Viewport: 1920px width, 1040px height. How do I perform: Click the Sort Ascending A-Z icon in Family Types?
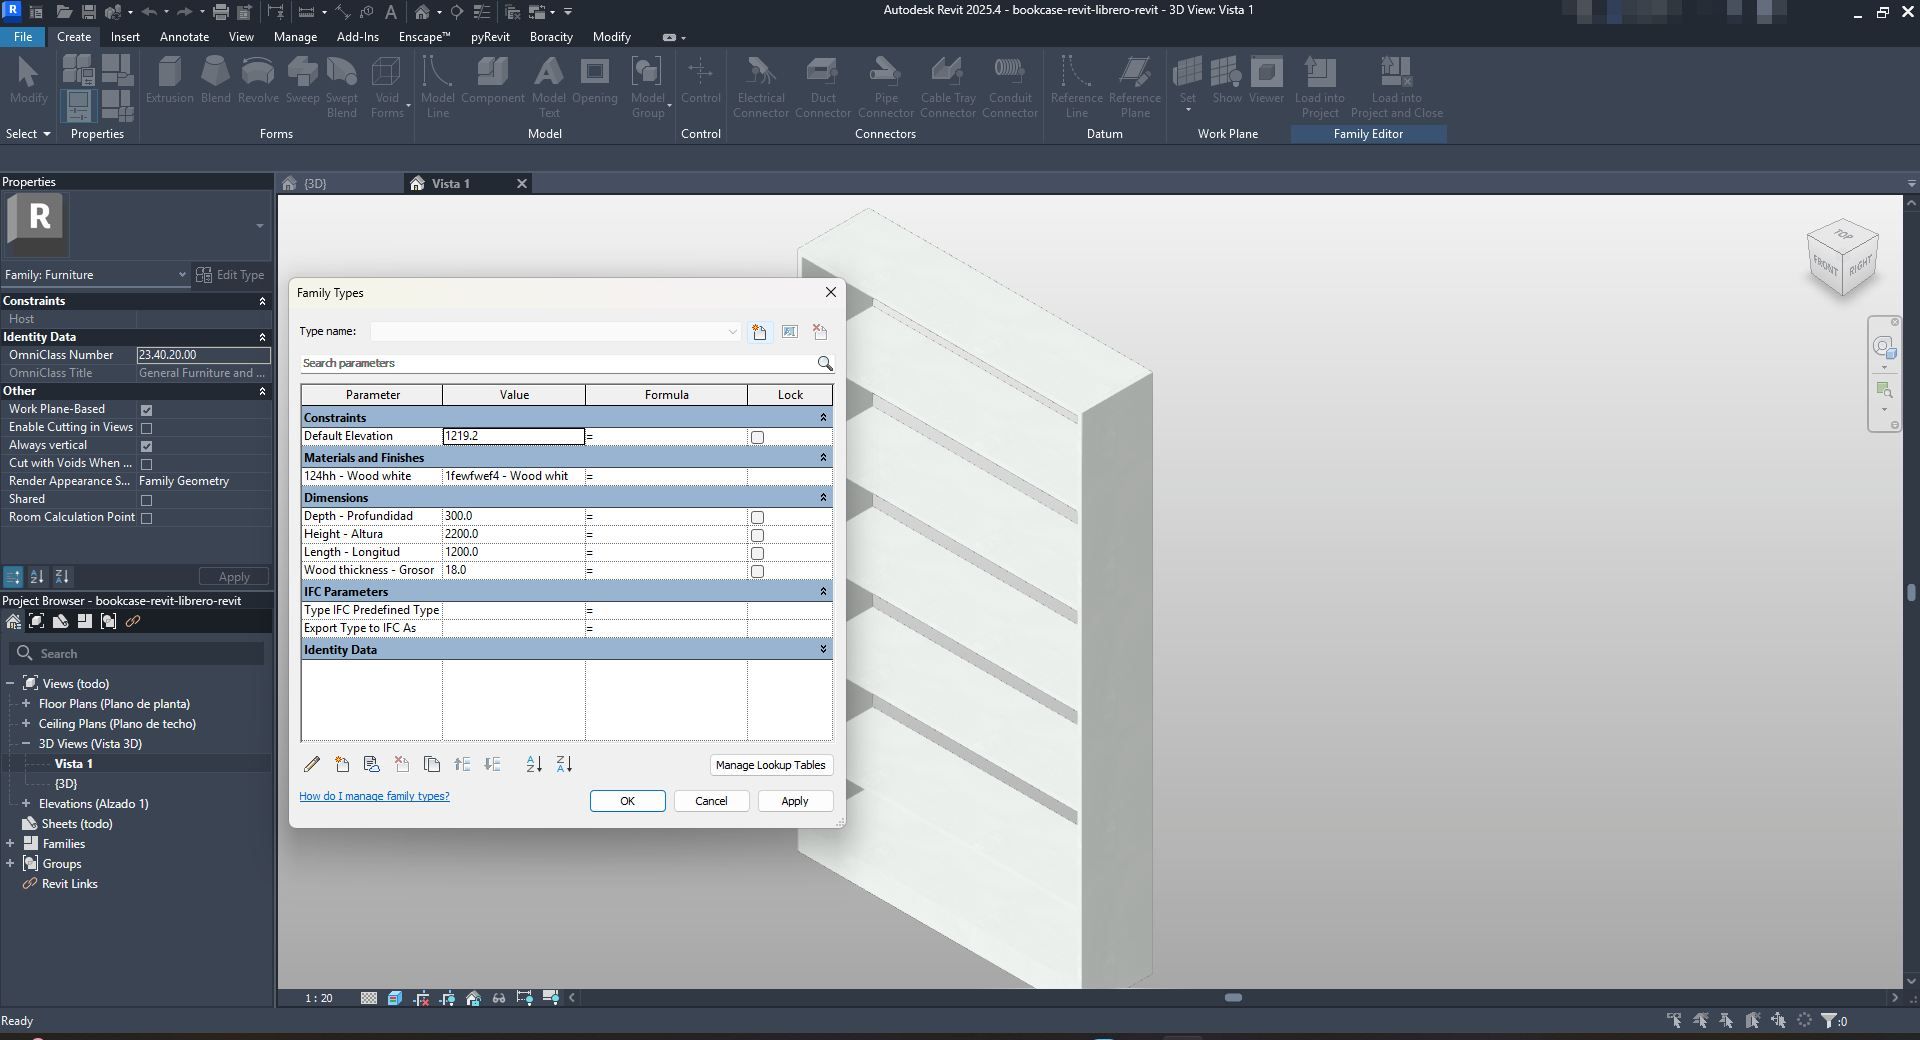click(534, 764)
